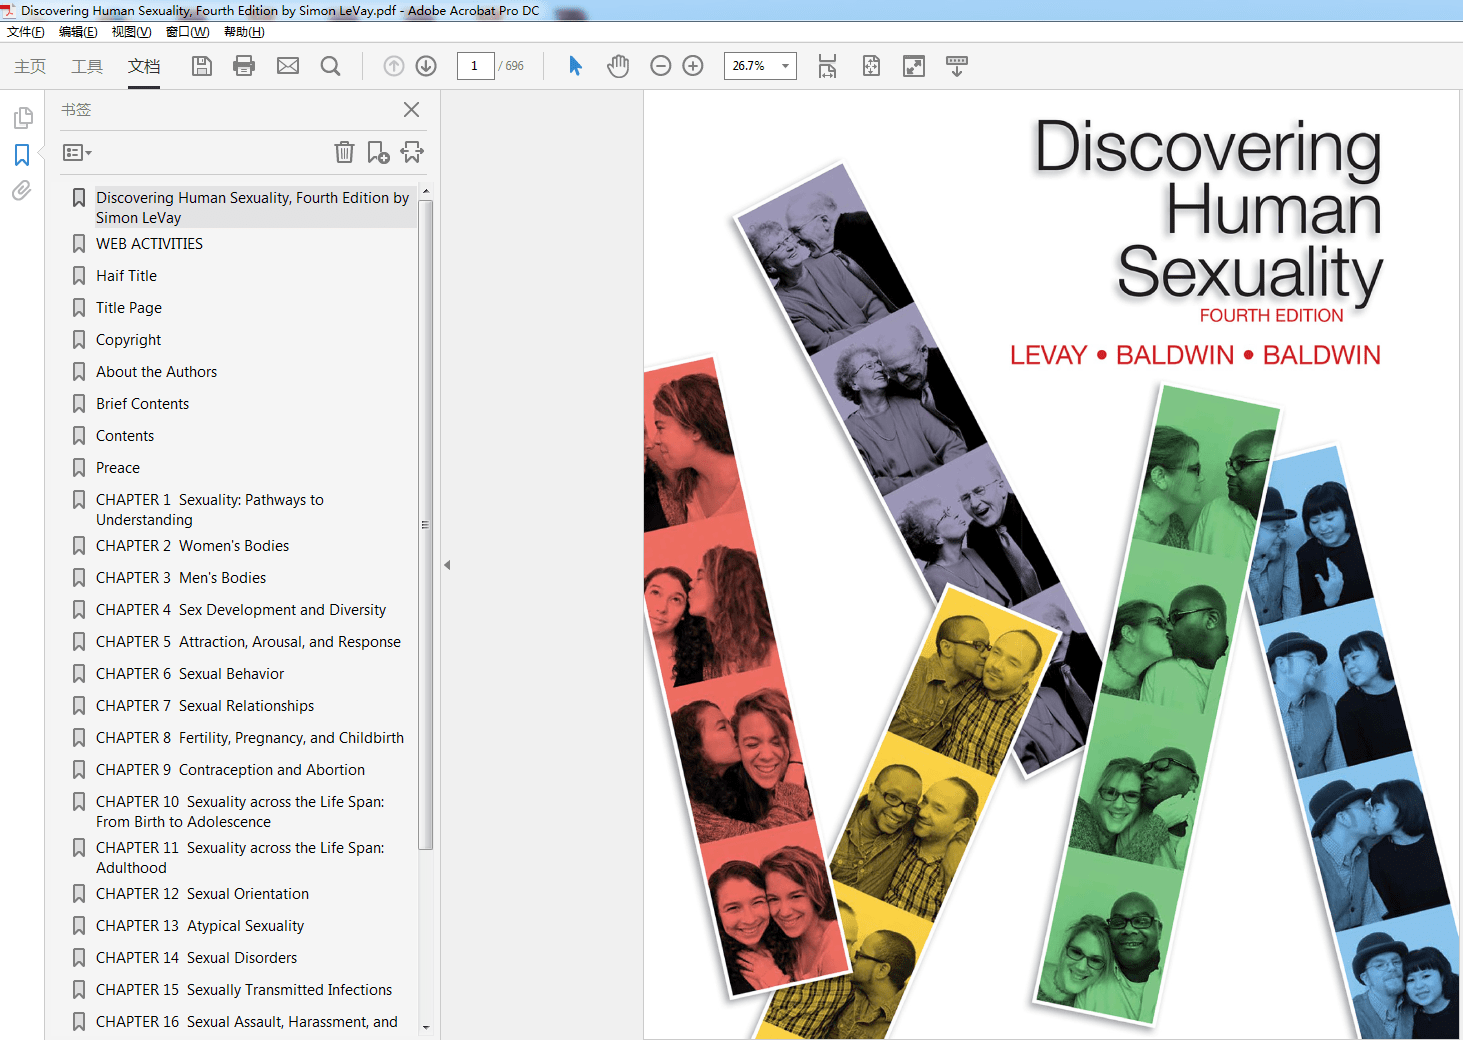Click the Email envelope icon

coord(288,66)
